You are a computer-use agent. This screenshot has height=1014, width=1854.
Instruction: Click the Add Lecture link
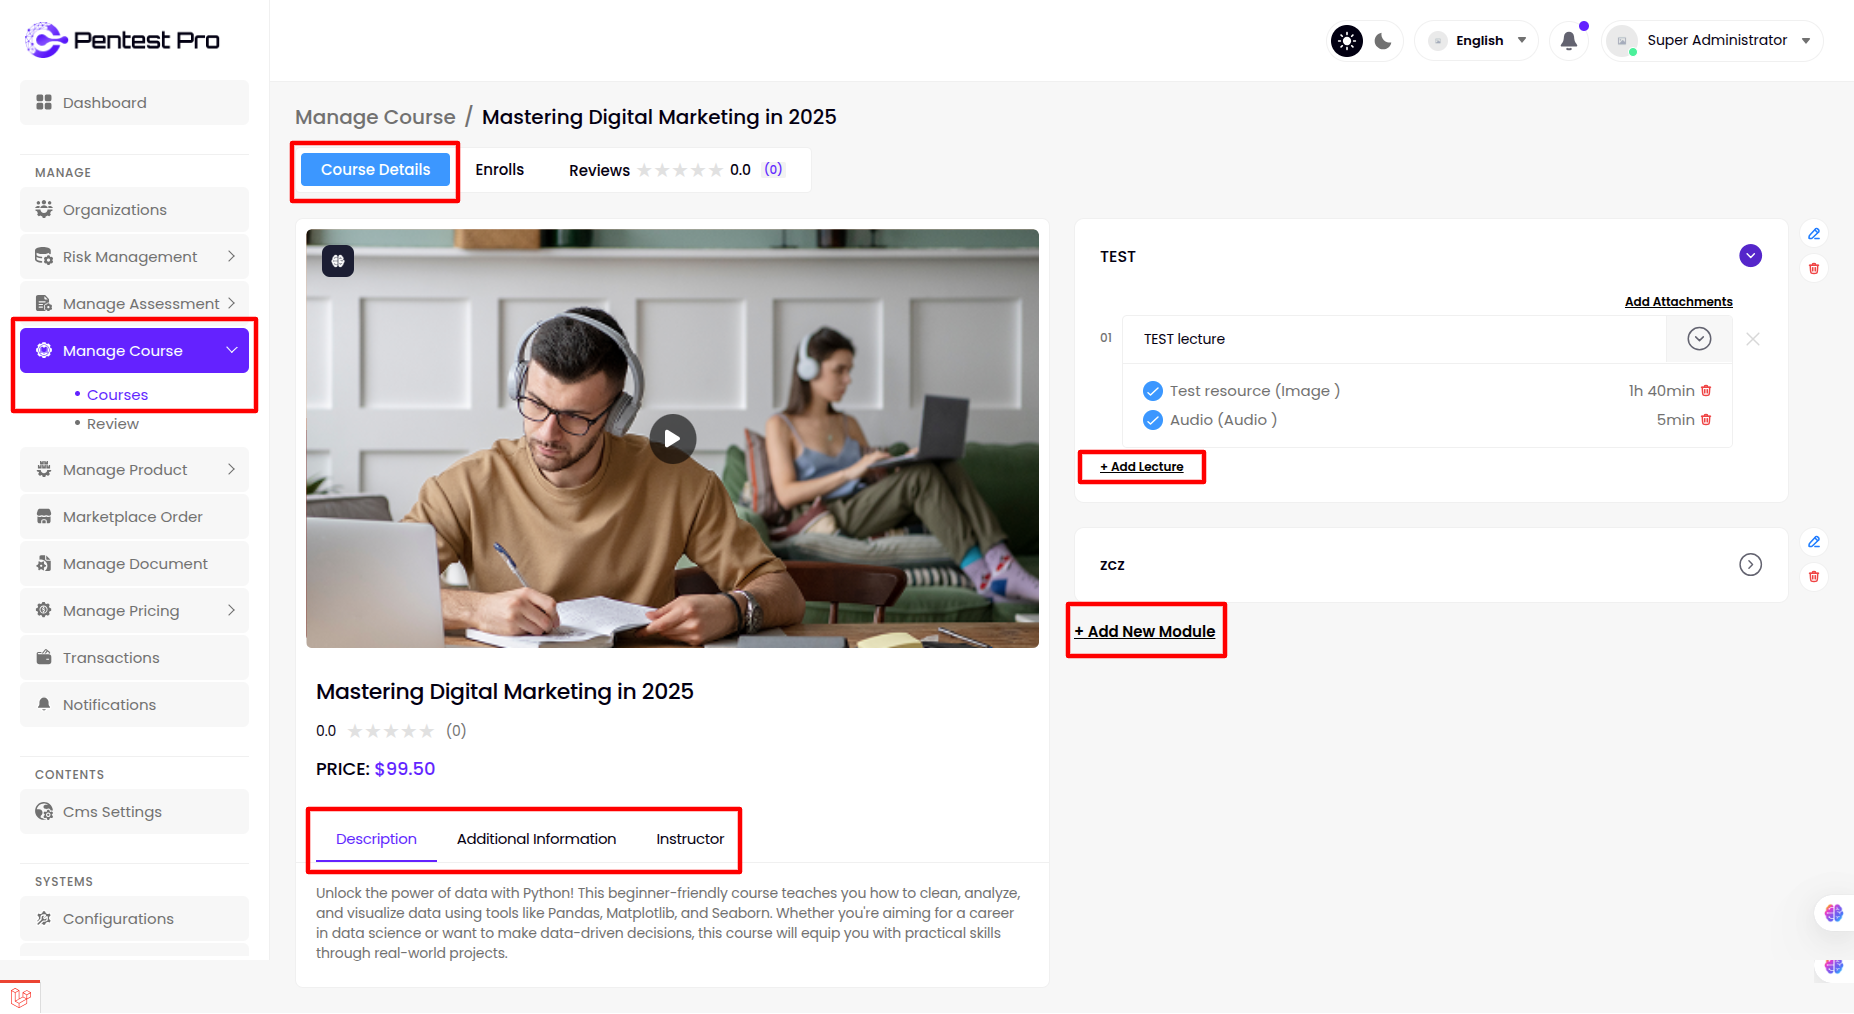[1142, 467]
